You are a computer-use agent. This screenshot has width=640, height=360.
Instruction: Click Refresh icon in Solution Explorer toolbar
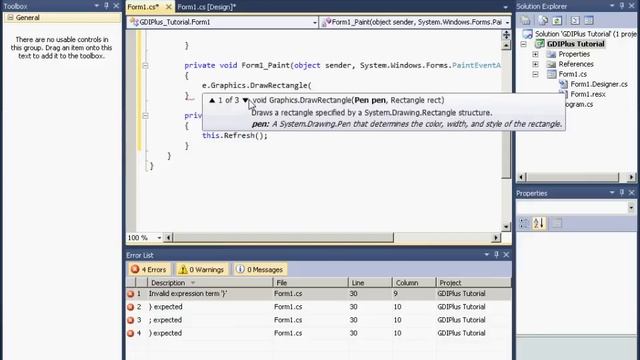coord(557,20)
